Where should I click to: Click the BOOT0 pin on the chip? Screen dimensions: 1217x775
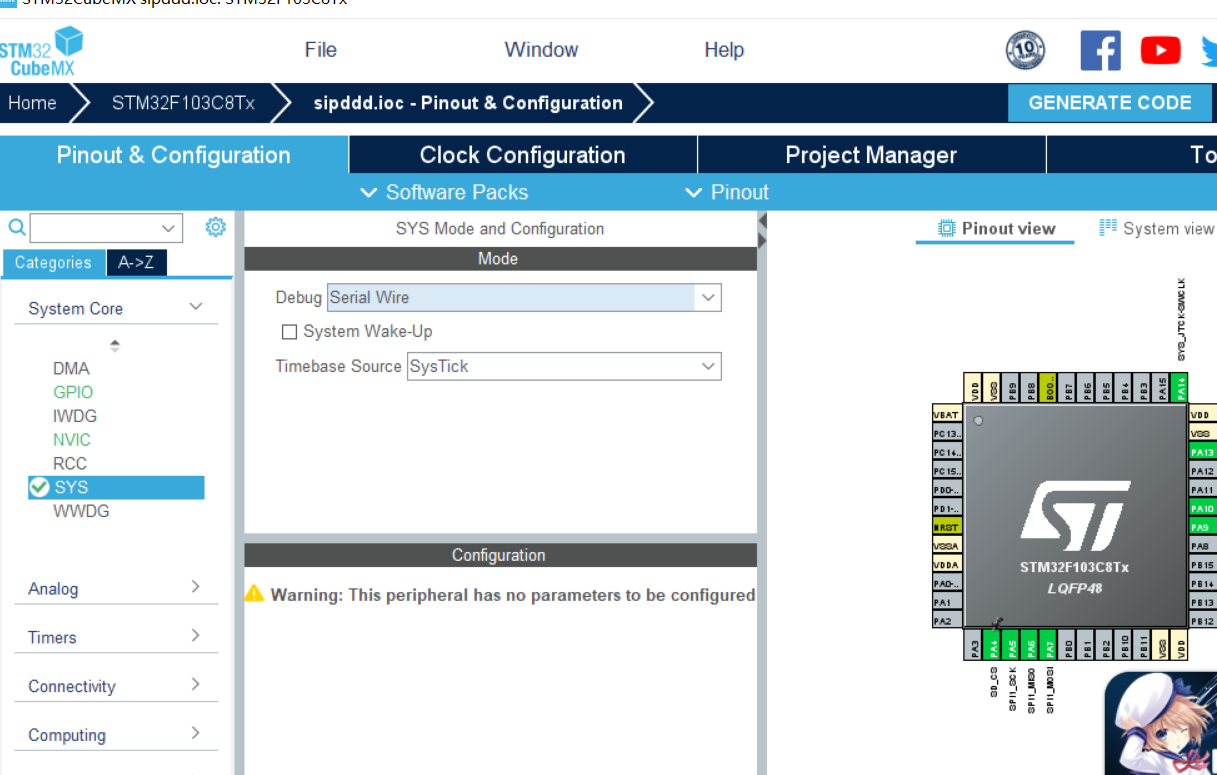coord(1048,388)
